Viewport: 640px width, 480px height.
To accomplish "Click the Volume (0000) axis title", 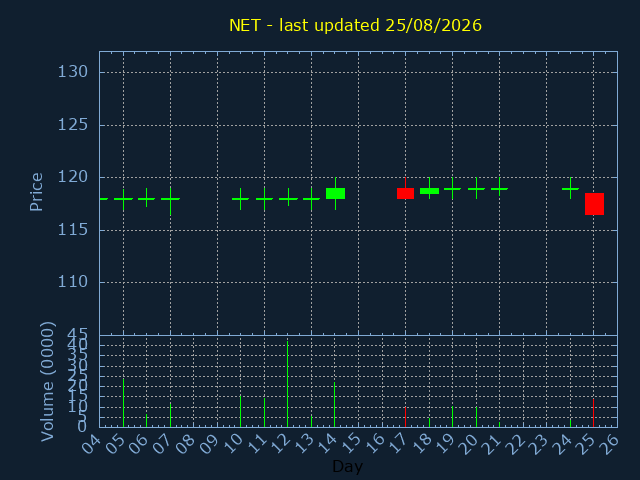I will [x=47, y=382].
